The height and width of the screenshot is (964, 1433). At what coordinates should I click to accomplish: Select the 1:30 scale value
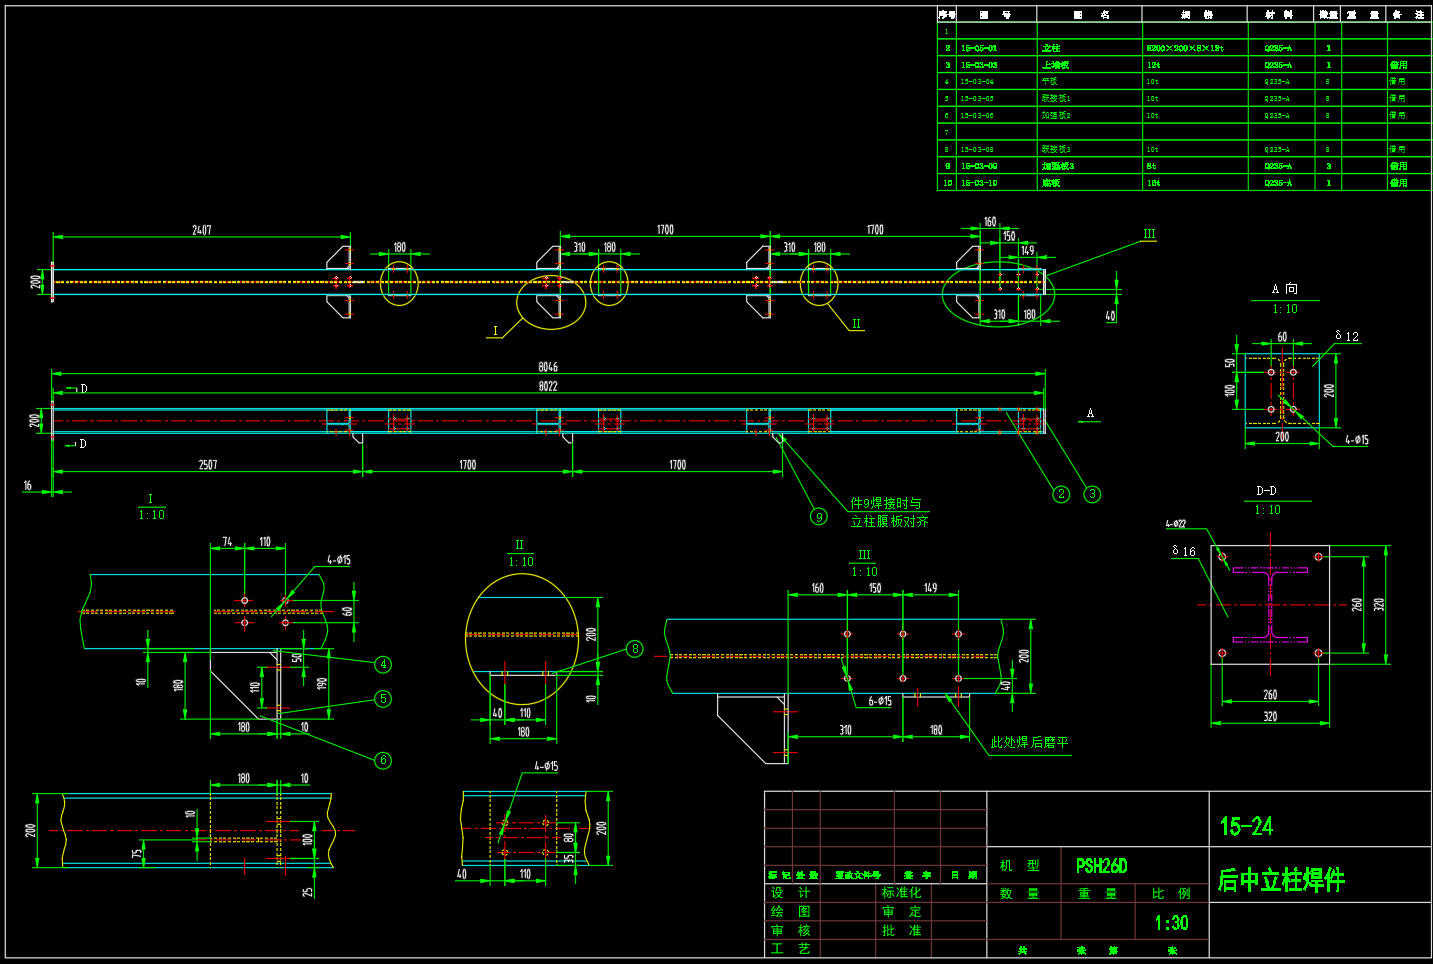(1171, 923)
